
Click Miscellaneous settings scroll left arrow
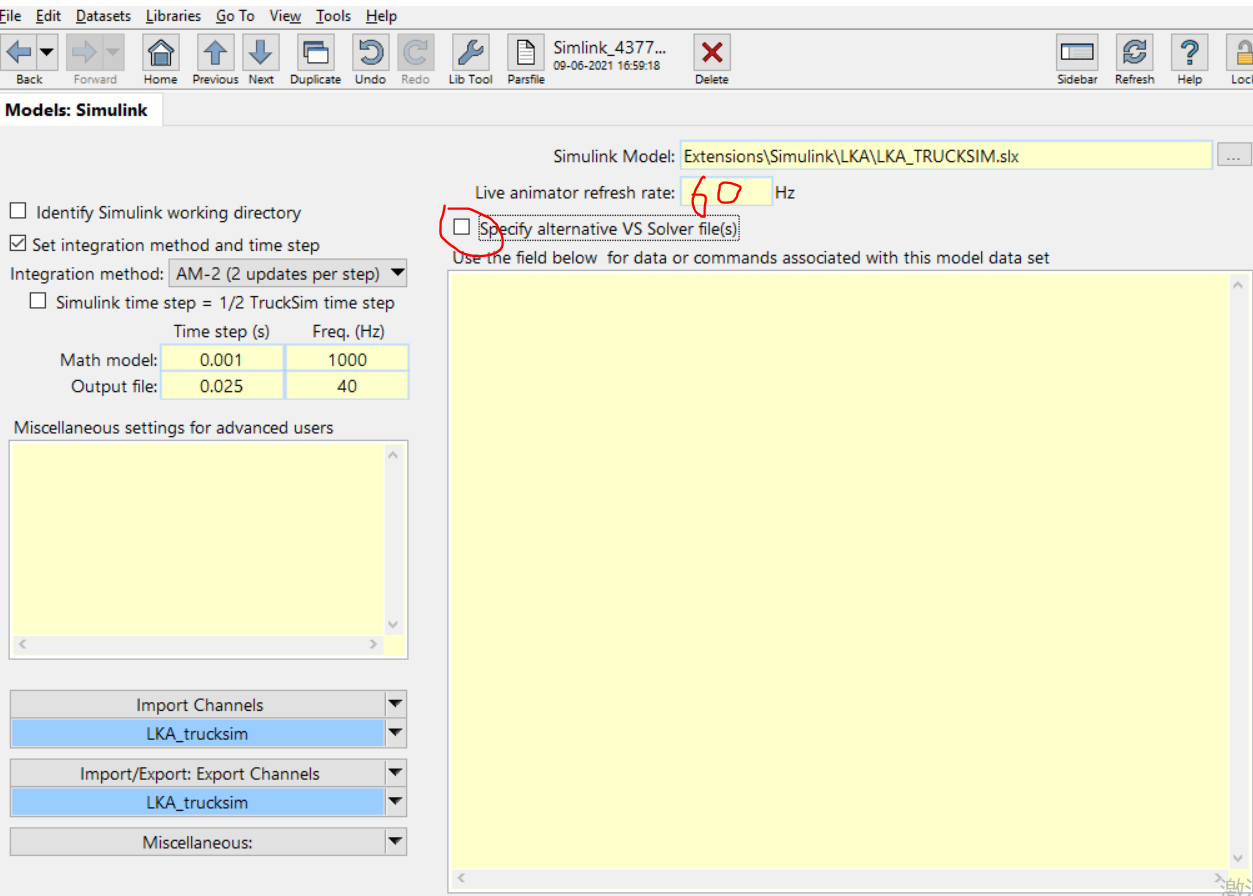[21, 646]
